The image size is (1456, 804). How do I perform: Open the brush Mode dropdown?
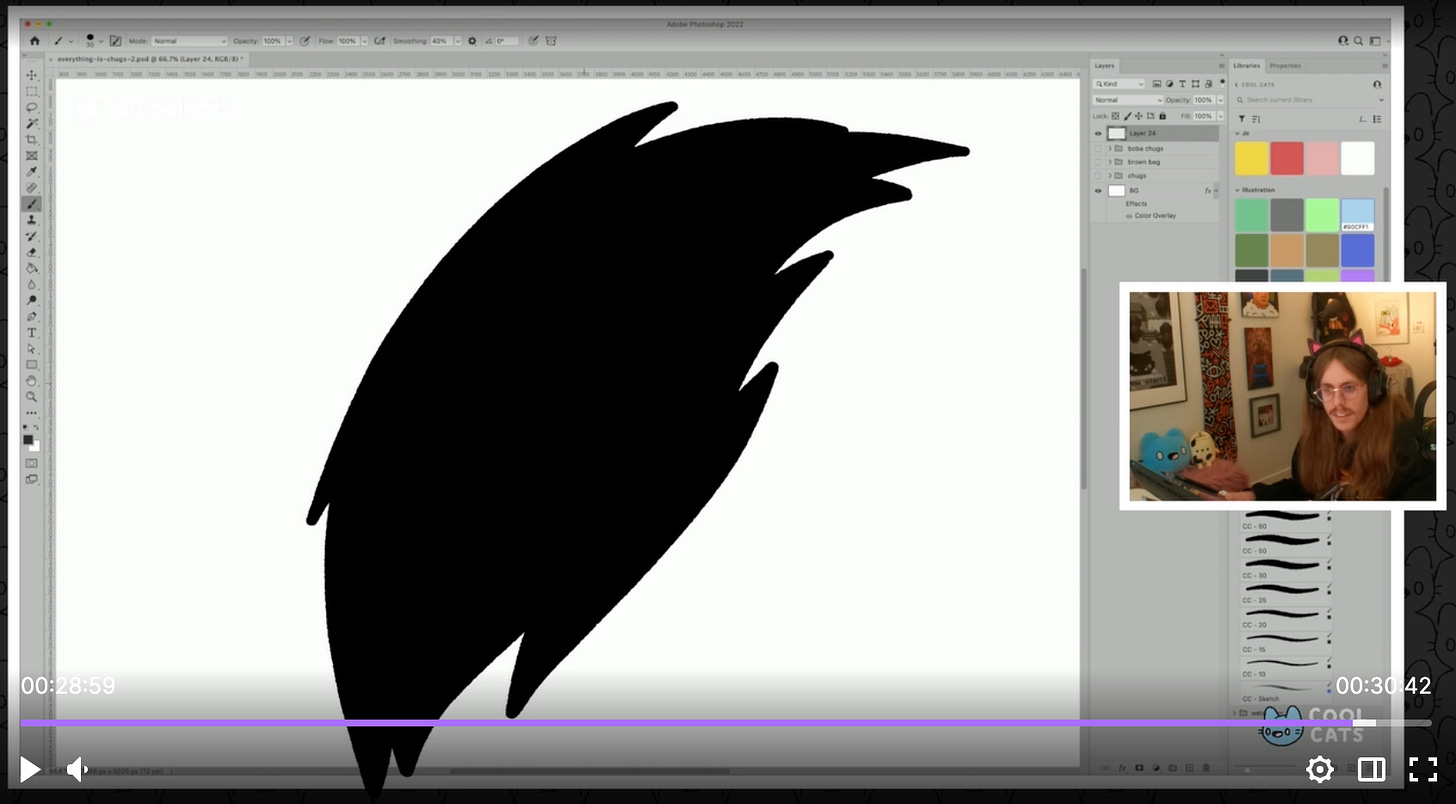coord(190,41)
